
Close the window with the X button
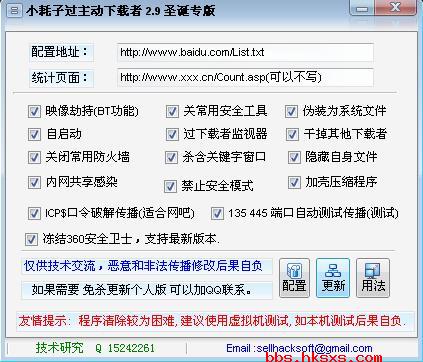coord(395,7)
